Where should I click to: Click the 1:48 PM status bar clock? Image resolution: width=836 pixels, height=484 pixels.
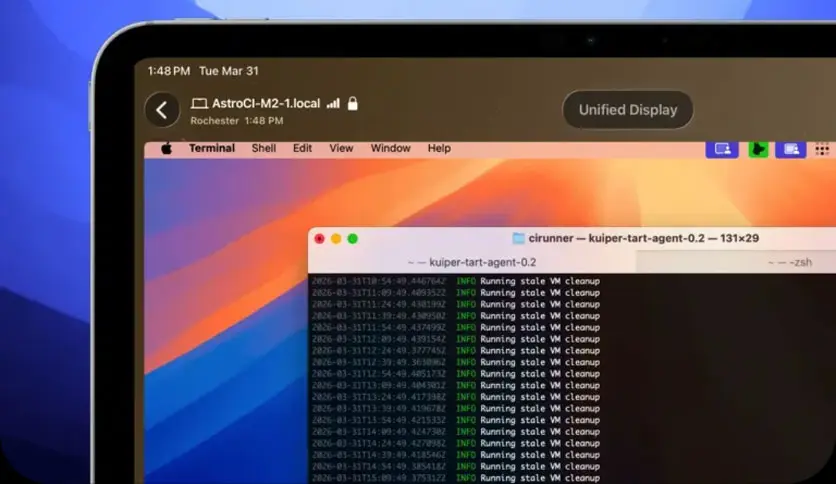[x=168, y=71]
